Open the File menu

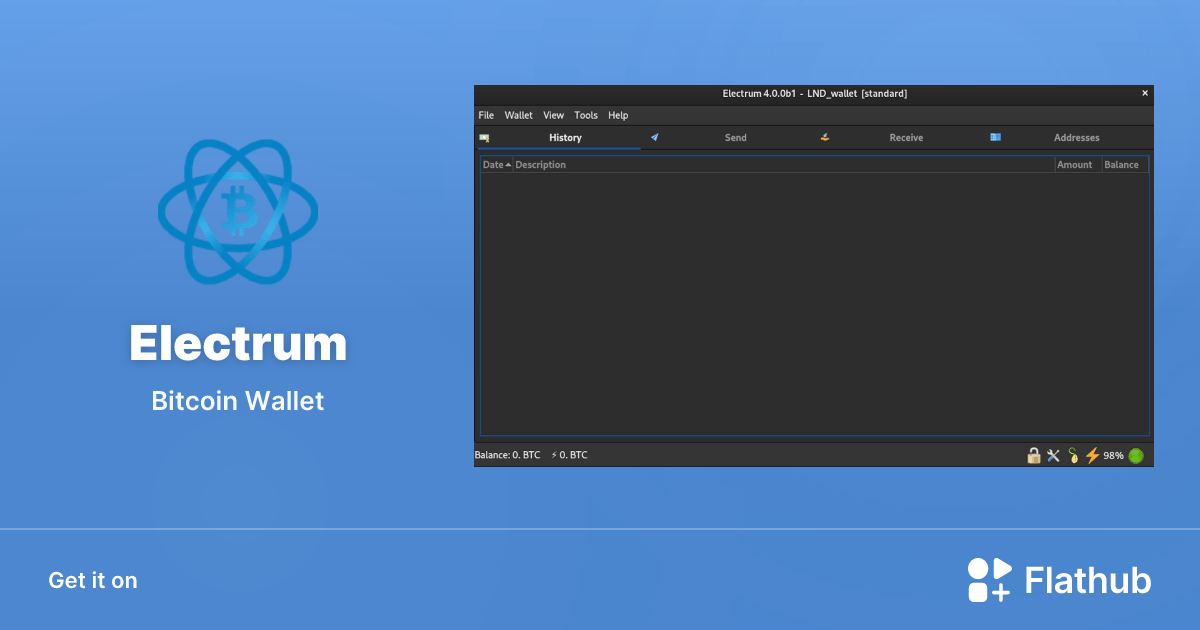[486, 115]
